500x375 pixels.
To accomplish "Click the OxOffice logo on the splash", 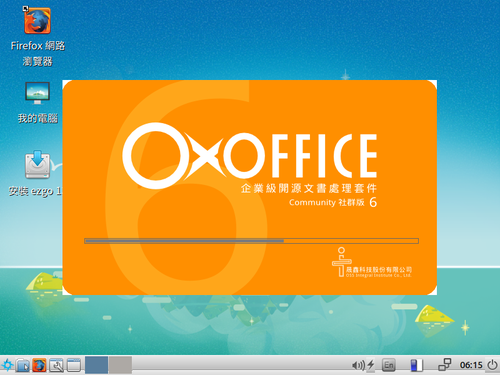I will [250, 155].
